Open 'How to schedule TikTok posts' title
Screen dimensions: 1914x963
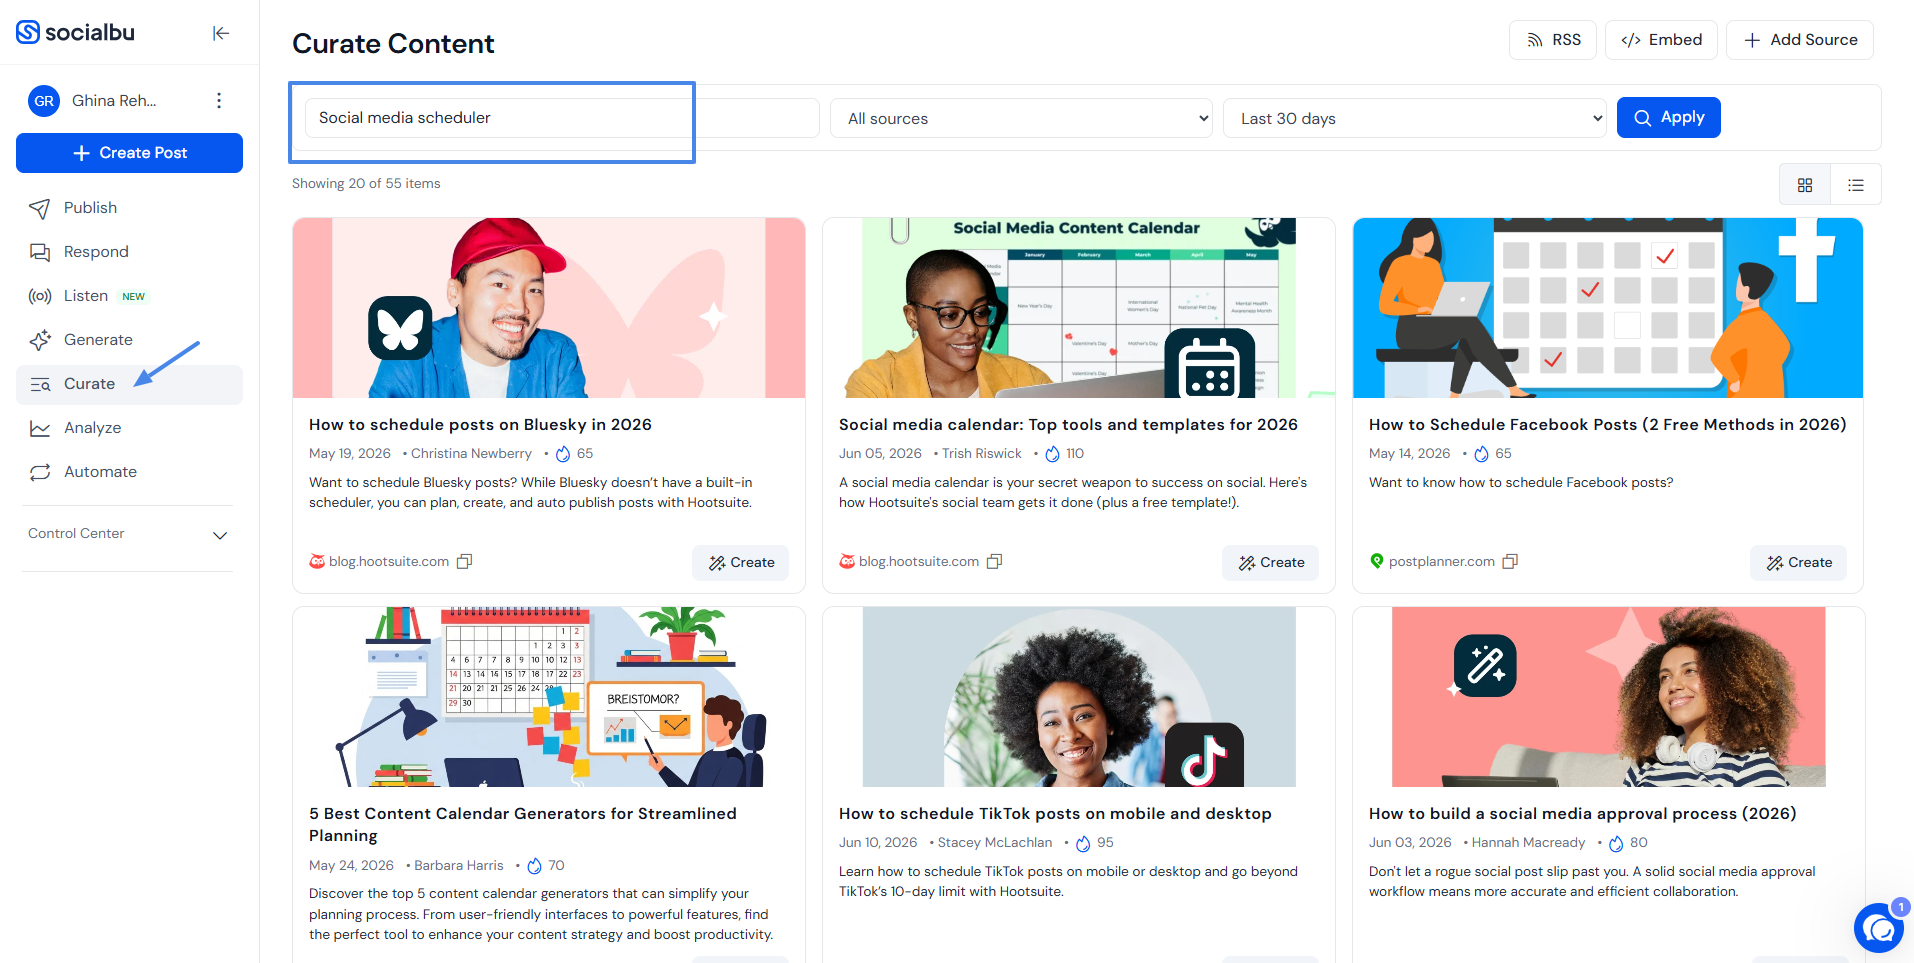1055,814
